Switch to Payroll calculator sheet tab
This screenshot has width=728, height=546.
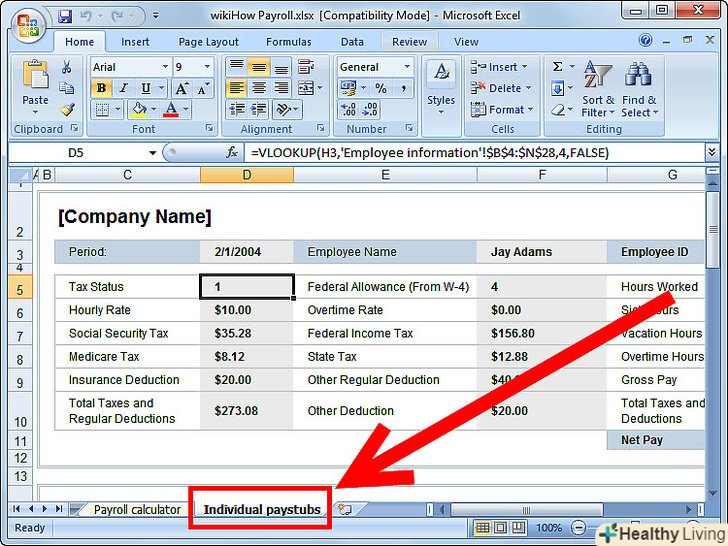[137, 510]
